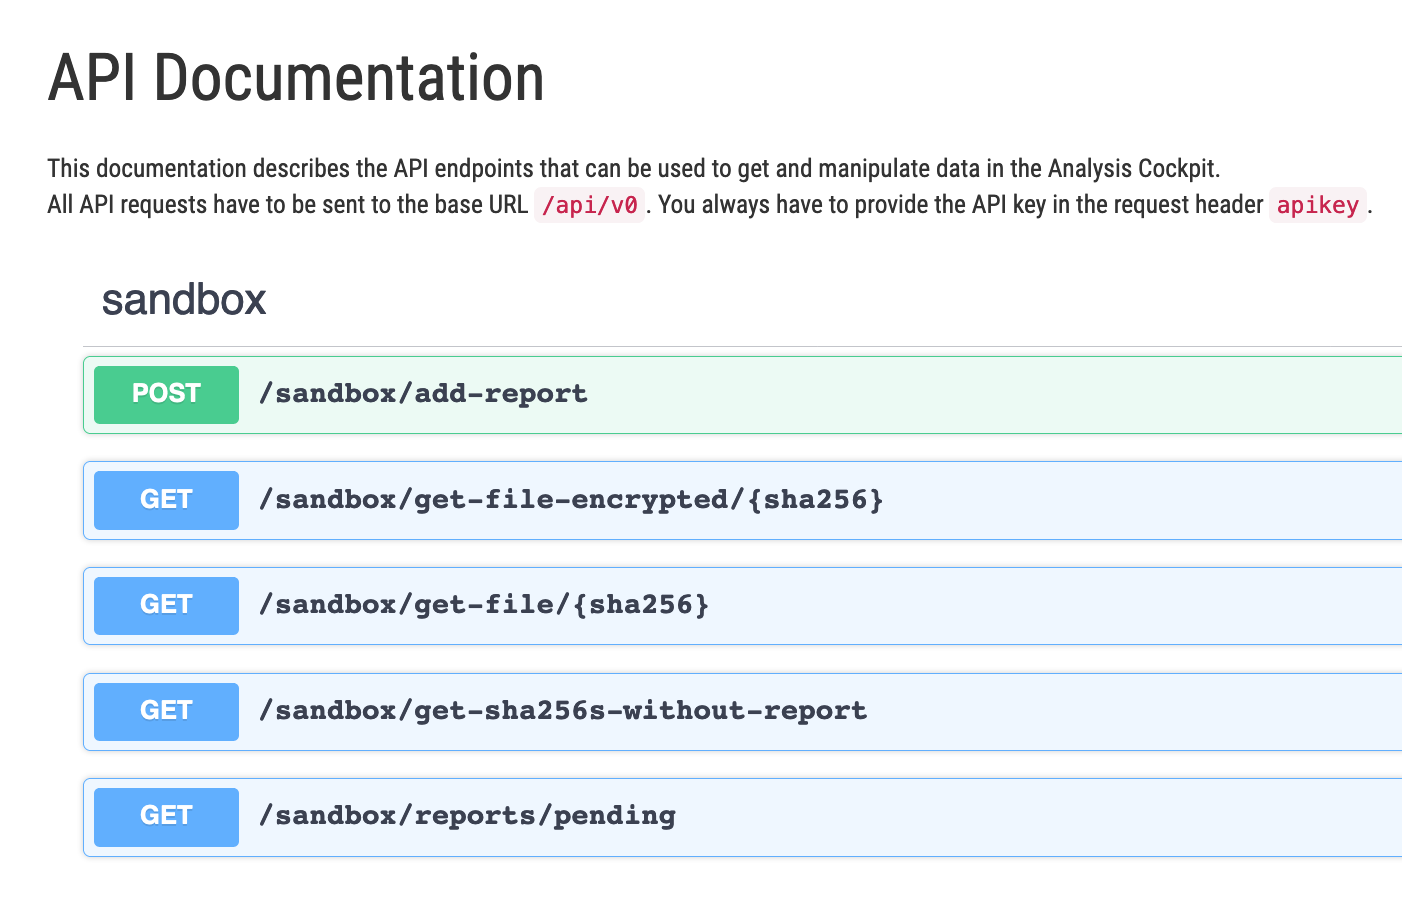Click GET badge beside /sandbox/get-file/{sha256}
Screen dimensions: 1402x914
coord(166,605)
